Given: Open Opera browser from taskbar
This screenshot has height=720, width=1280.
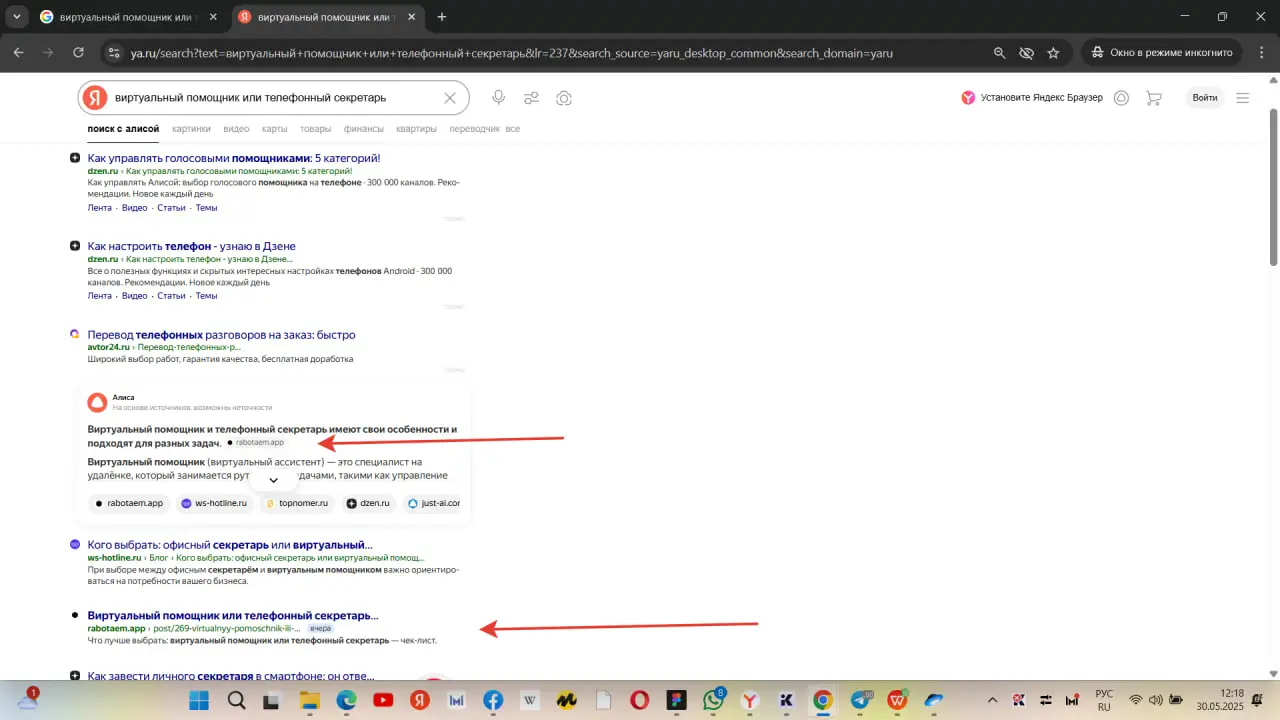Looking at the screenshot, I should pyautogui.click(x=640, y=700).
